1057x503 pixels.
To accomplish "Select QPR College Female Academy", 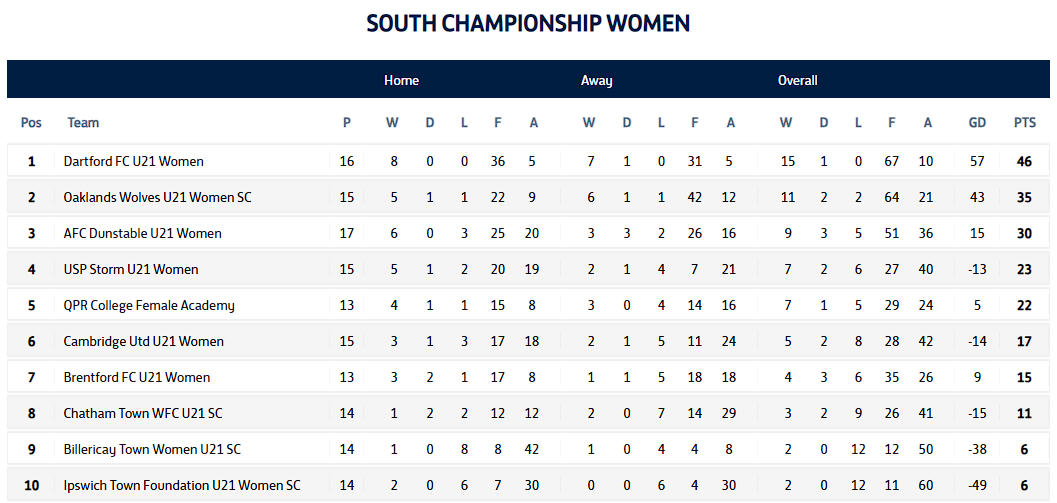I will [149, 305].
